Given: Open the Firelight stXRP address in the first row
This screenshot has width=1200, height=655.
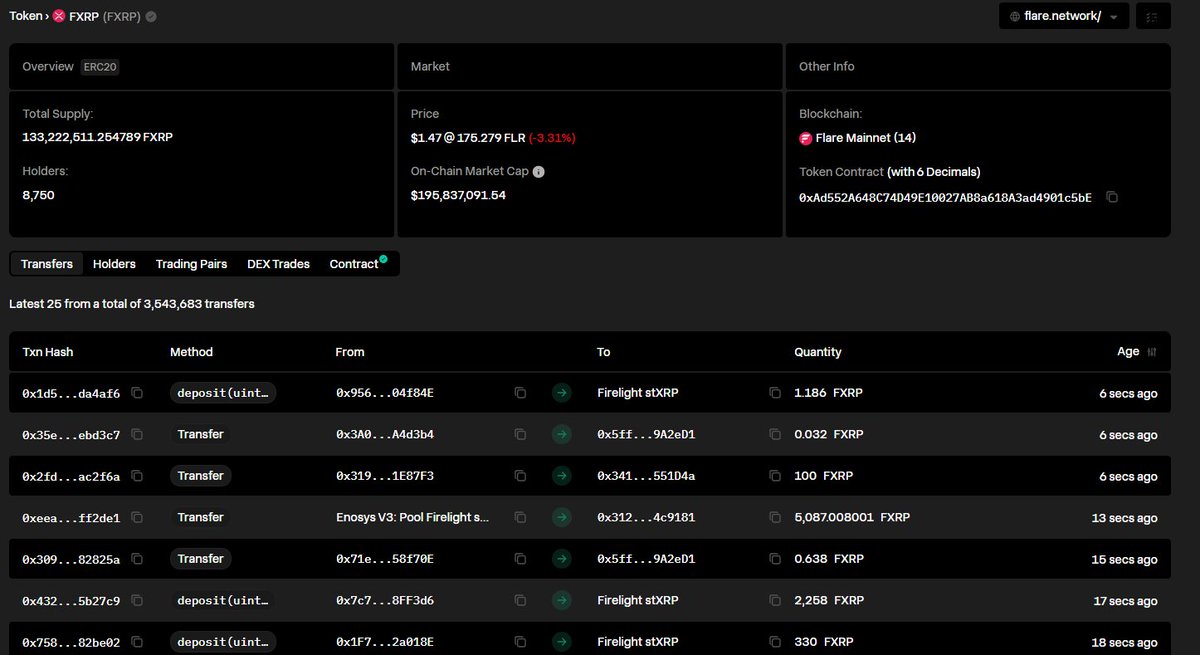Looking at the screenshot, I should 638,393.
